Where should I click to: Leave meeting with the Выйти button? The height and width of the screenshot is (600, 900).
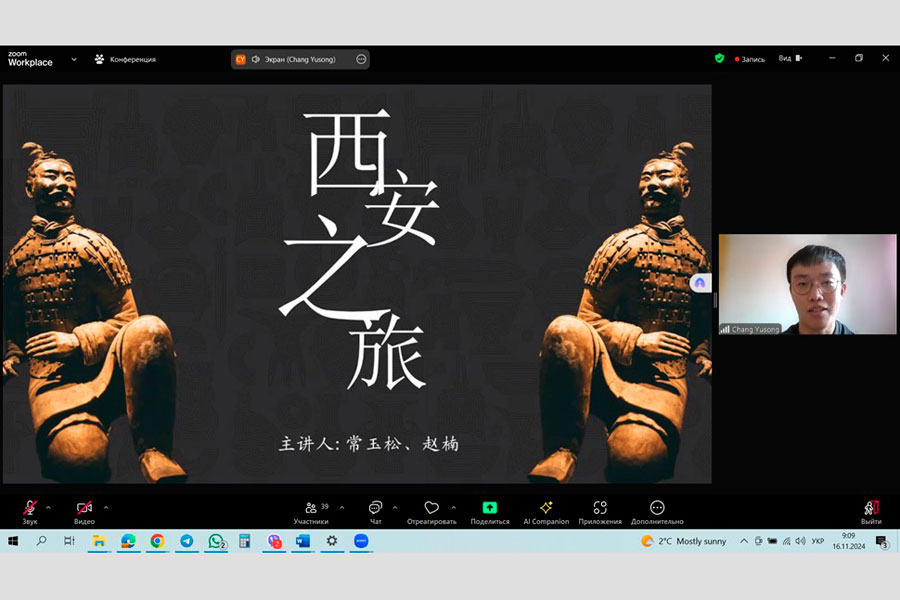pyautogui.click(x=871, y=512)
